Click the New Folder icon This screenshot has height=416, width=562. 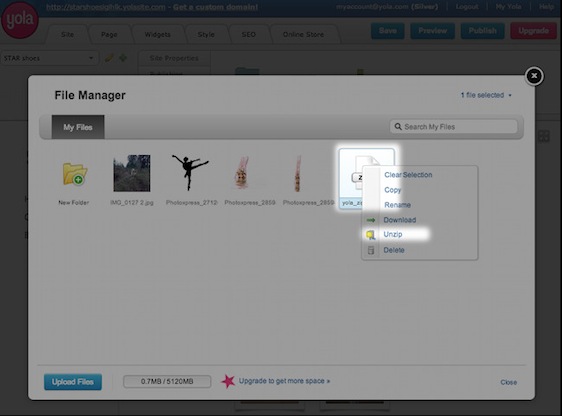(75, 174)
